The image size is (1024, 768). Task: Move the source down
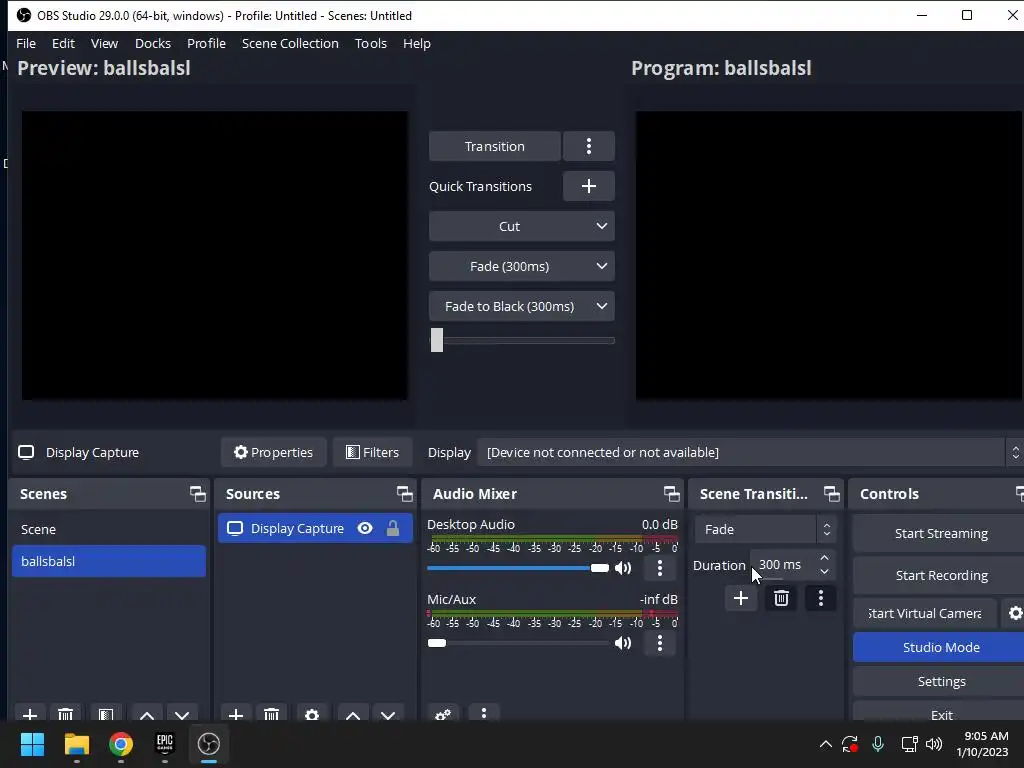tap(389, 714)
